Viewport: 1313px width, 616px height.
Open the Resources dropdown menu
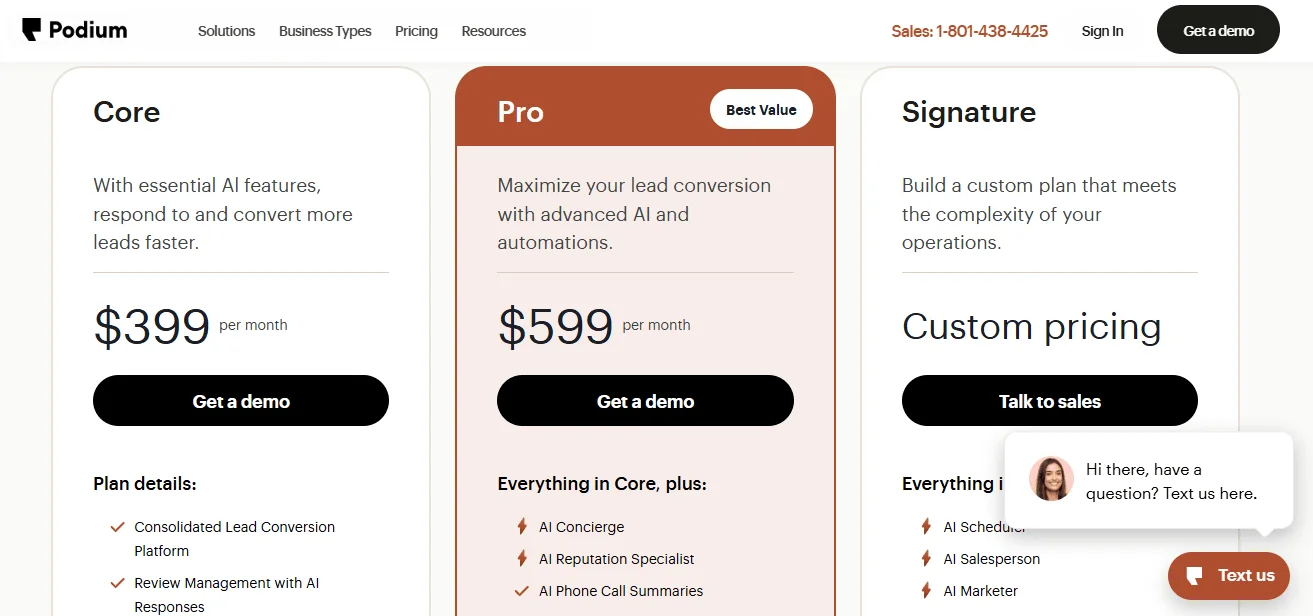tap(493, 31)
